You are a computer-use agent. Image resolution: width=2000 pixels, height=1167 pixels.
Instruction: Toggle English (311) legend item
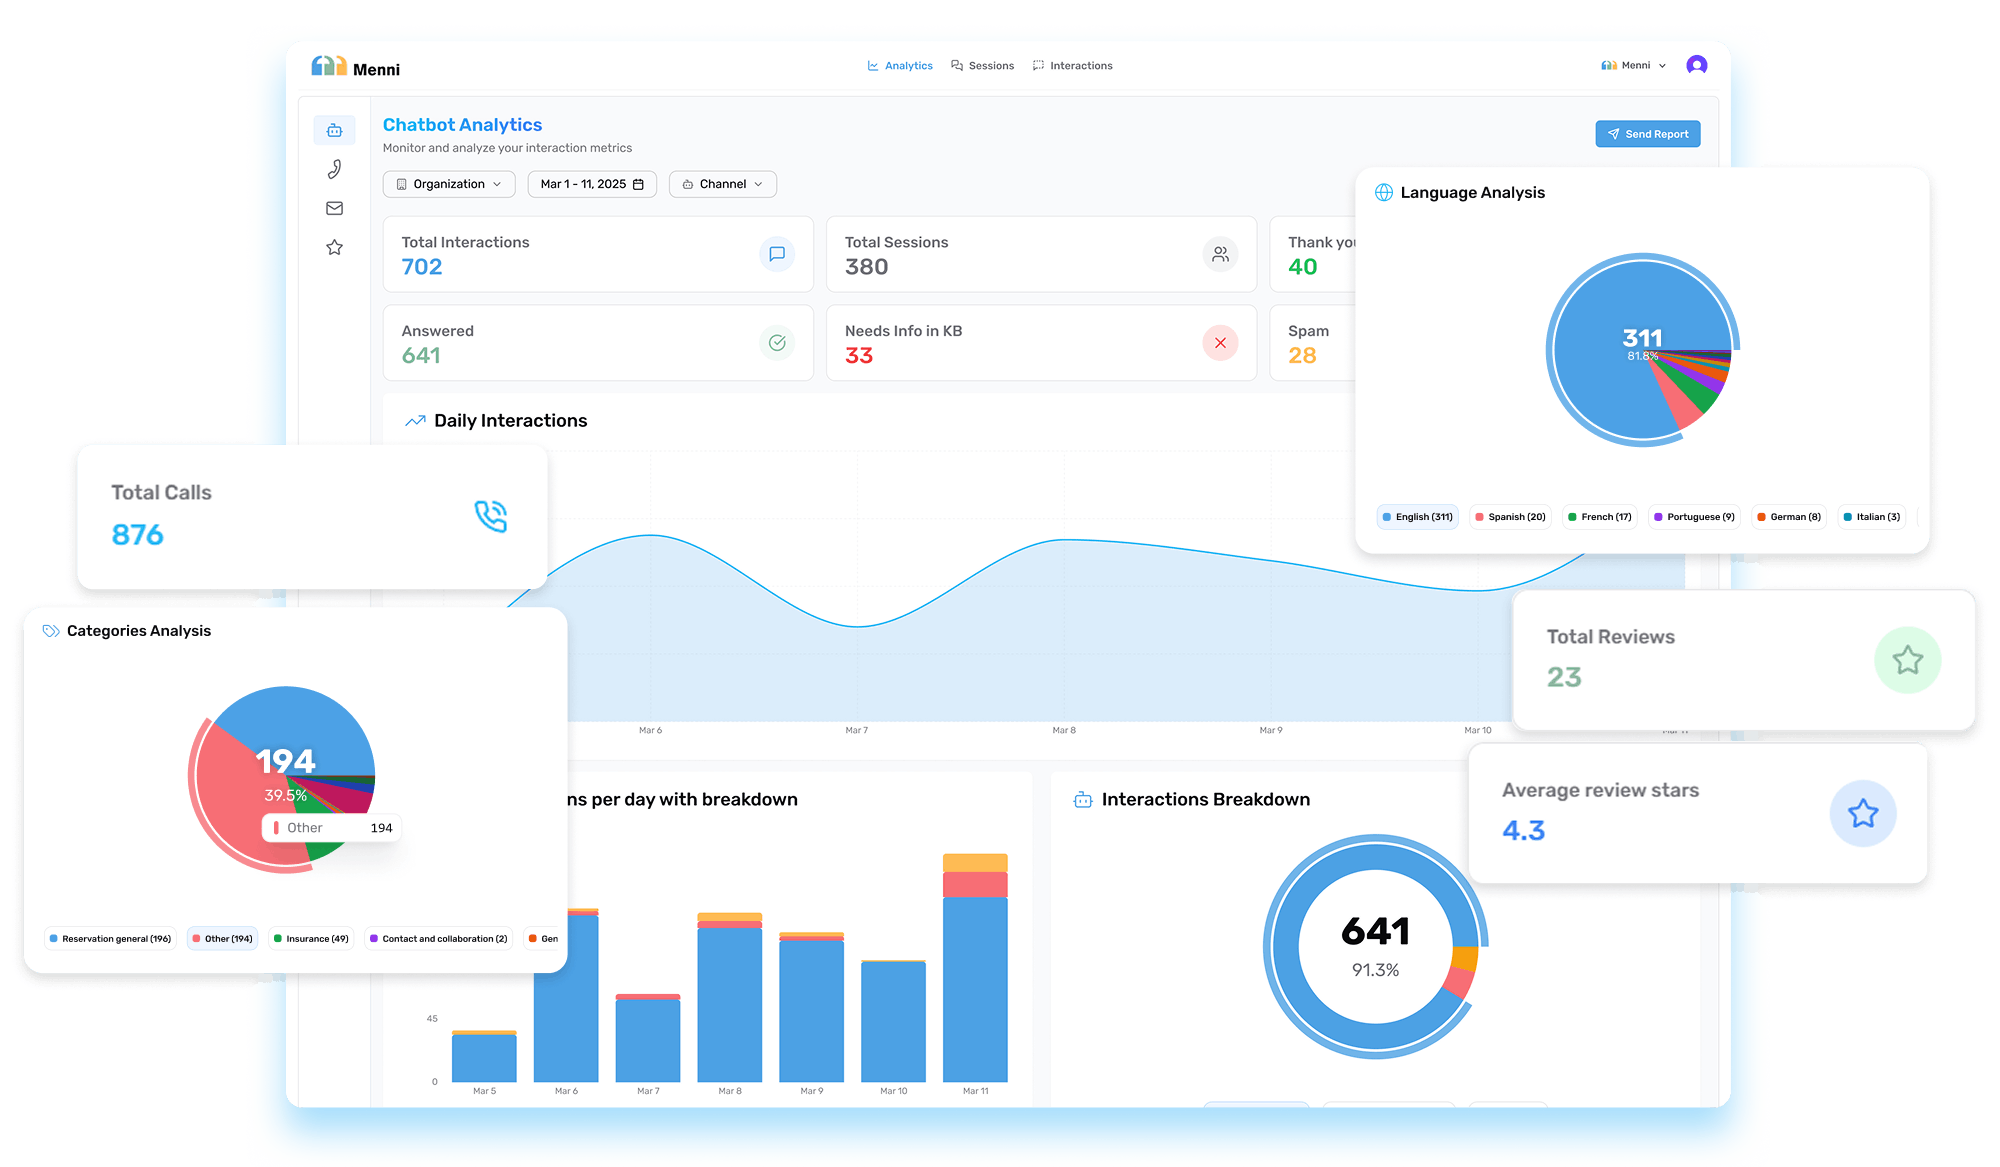(x=1417, y=517)
